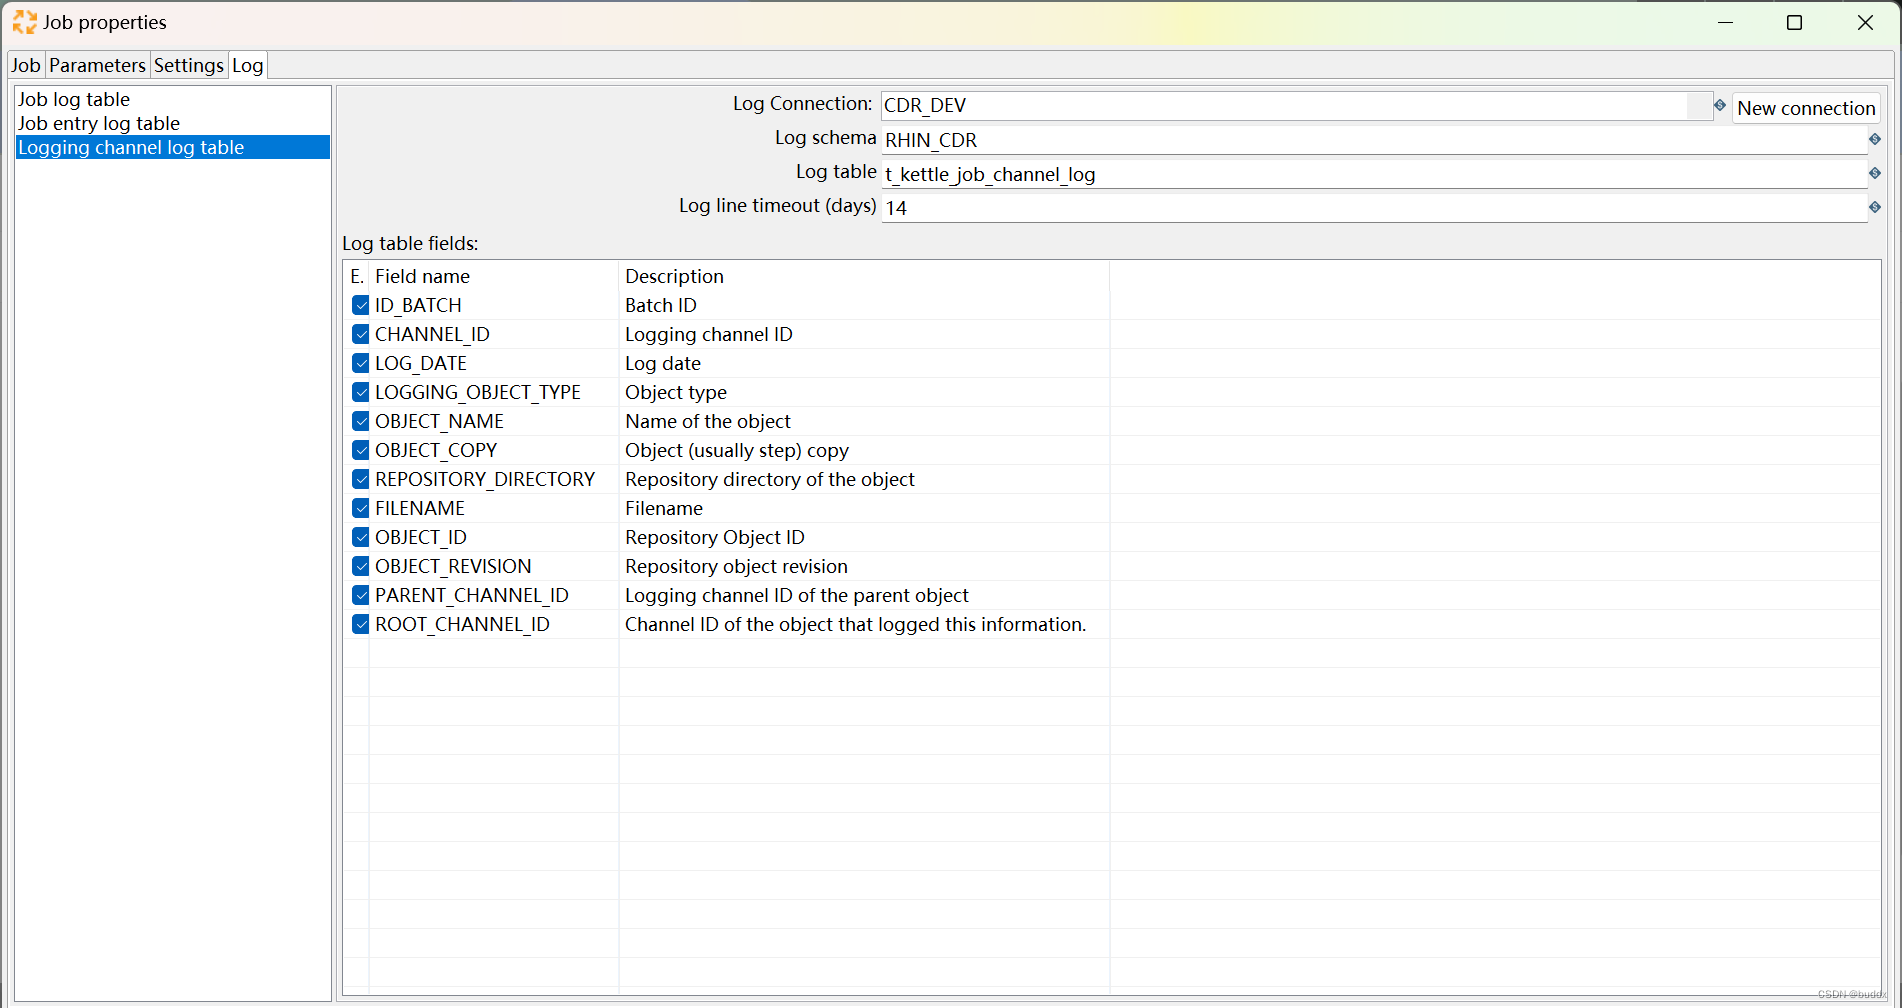
Task: Click the 'Batch ID' description cell
Action: [x=864, y=305]
